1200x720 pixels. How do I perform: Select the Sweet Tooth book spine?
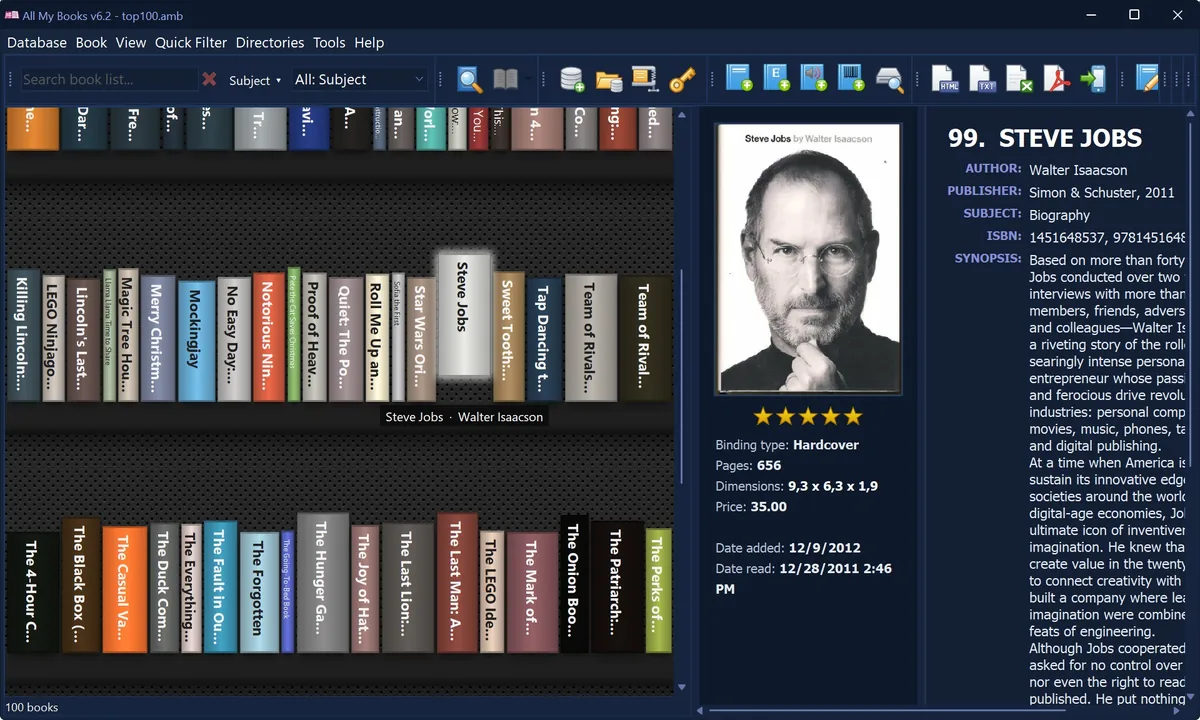pos(508,336)
